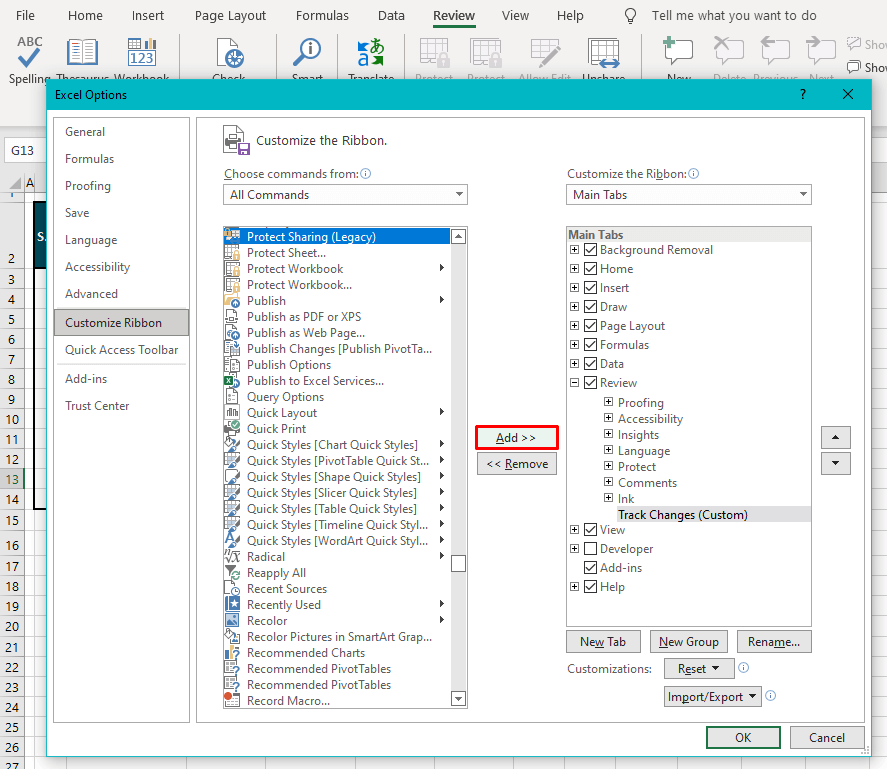Image resolution: width=887 pixels, height=769 pixels.
Task: Disable the Add-ins checkbox
Action: [x=589, y=567]
